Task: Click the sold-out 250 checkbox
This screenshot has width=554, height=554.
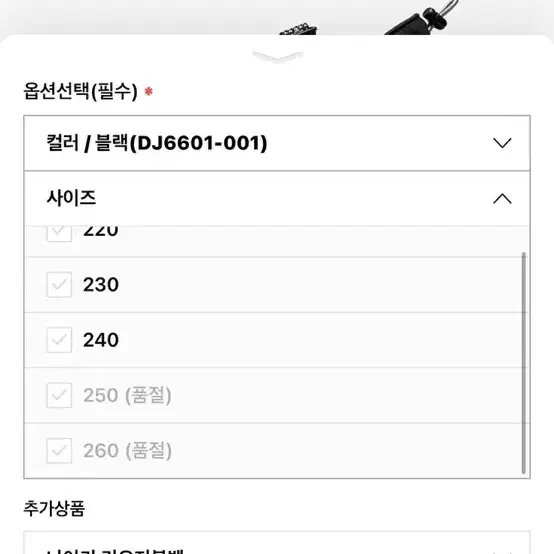Action: (x=59, y=395)
